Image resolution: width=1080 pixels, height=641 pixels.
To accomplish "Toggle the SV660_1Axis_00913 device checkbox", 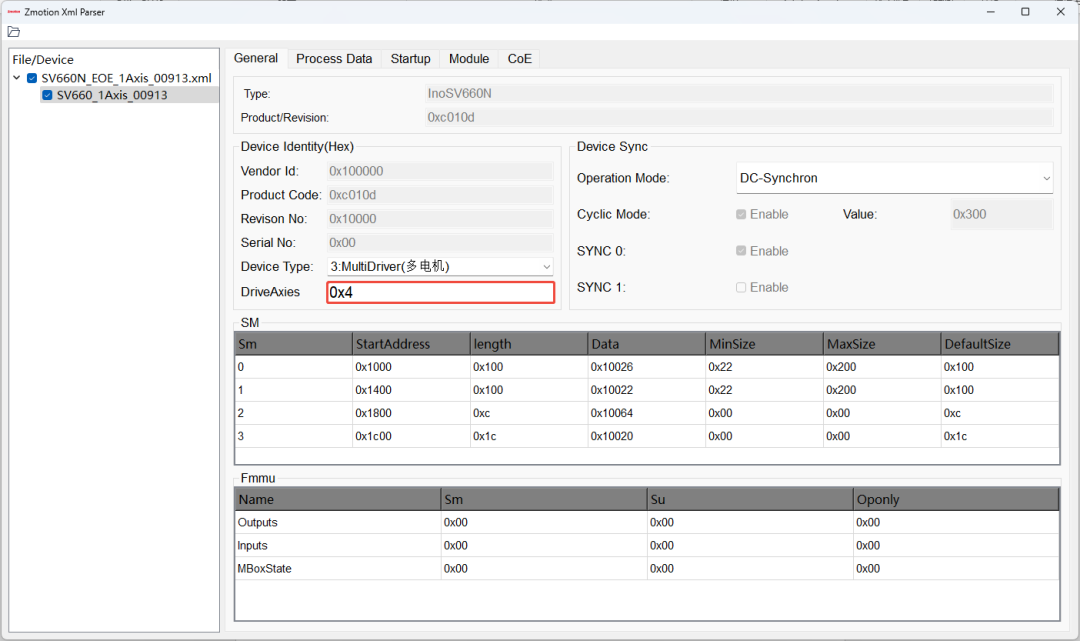I will click(48, 95).
